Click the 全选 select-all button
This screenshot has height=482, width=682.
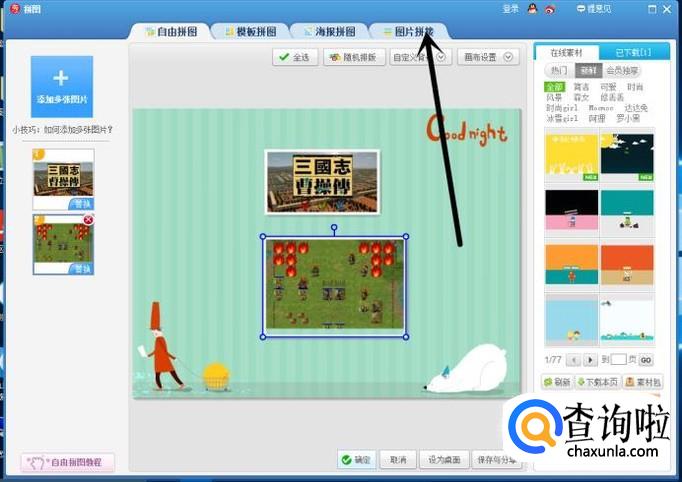point(295,57)
